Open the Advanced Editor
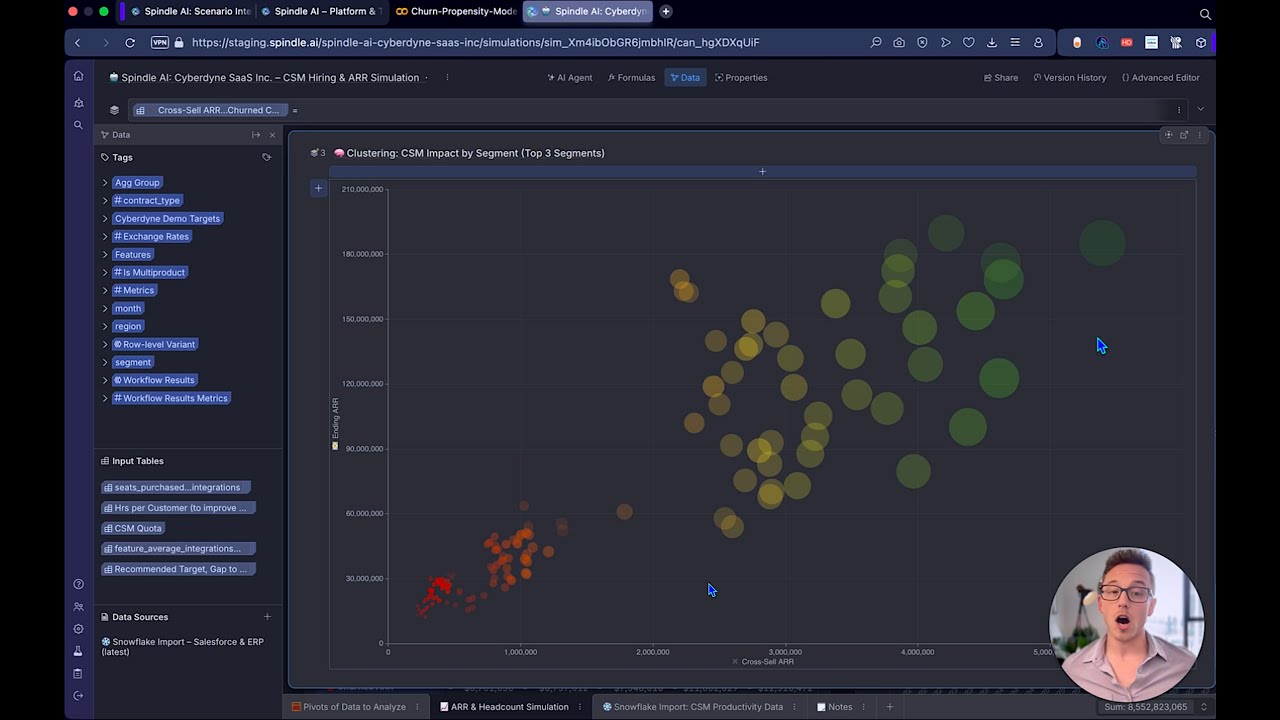 click(1160, 77)
